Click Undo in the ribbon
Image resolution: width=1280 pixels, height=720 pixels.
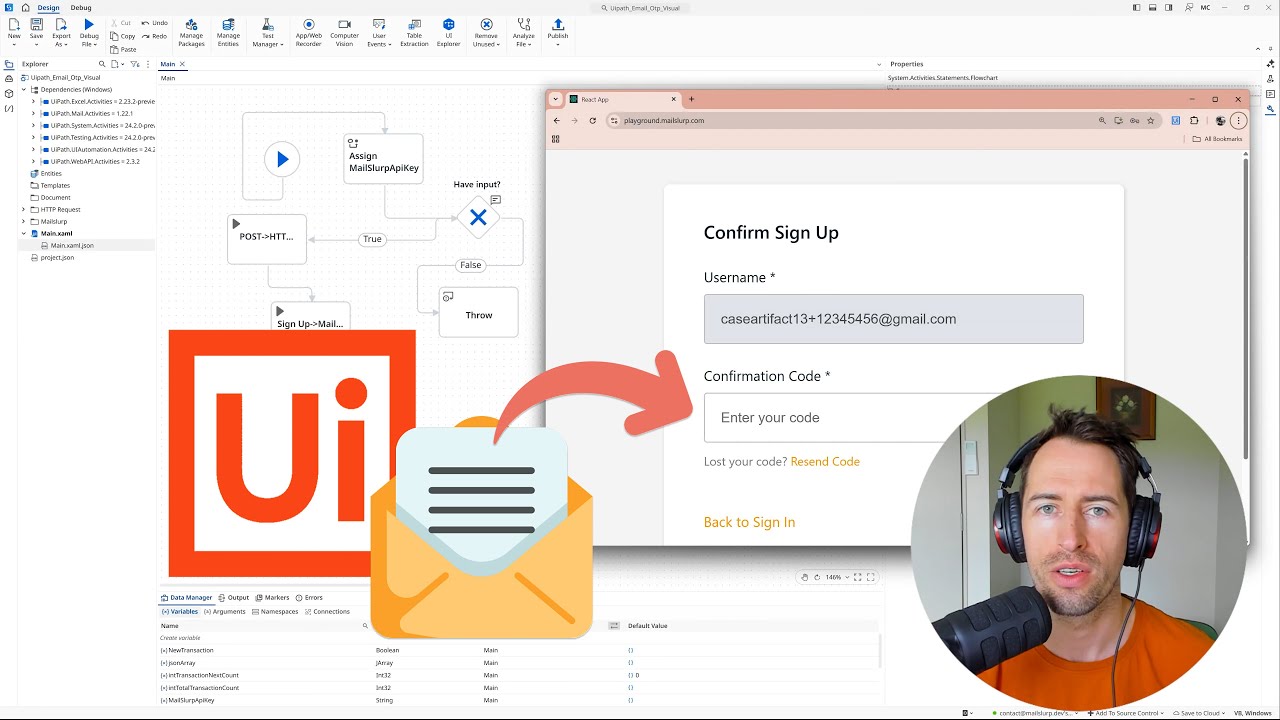(155, 22)
